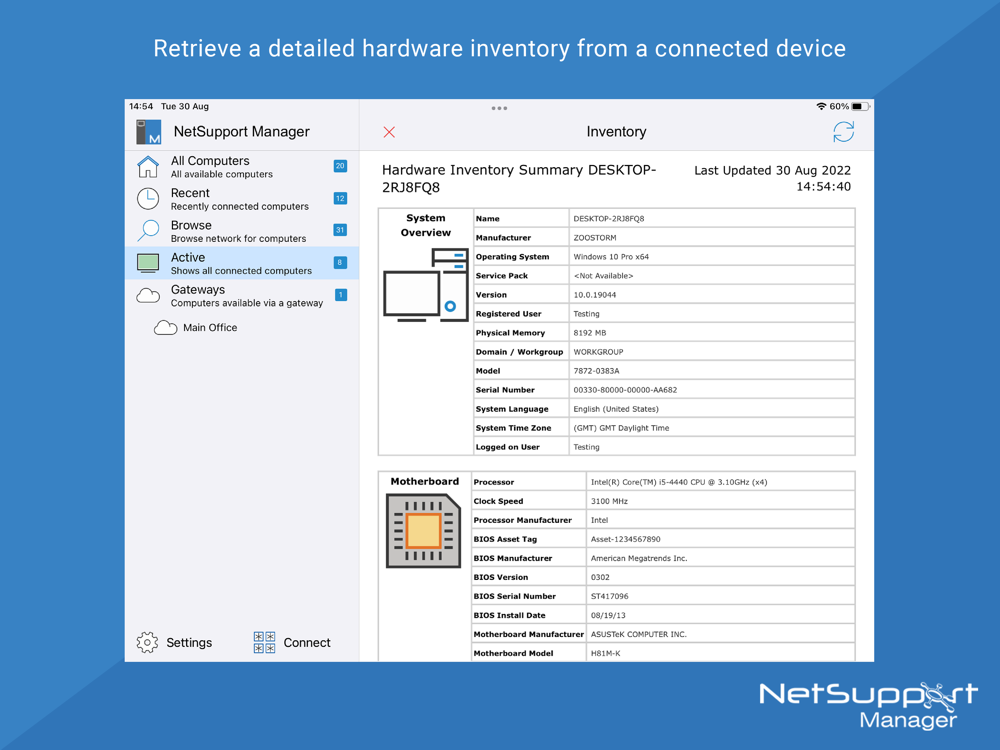
Task: Click the Processor Manufacturer label
Action: click(x=522, y=521)
